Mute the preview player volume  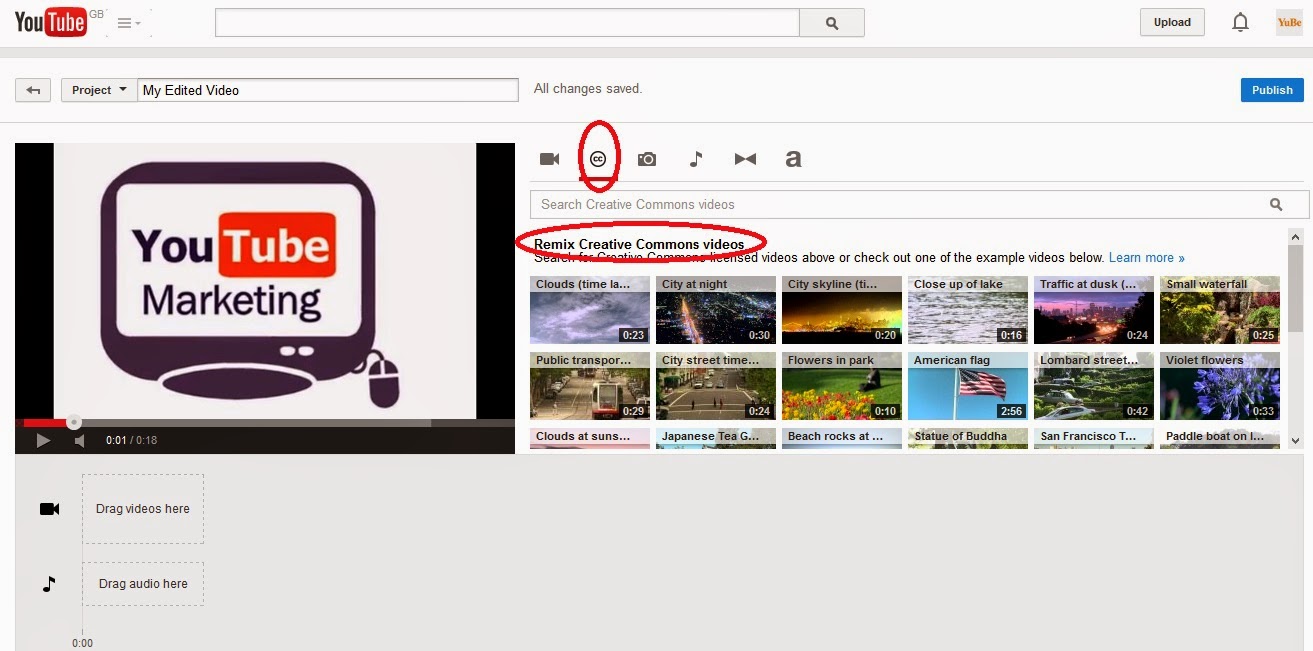click(80, 440)
